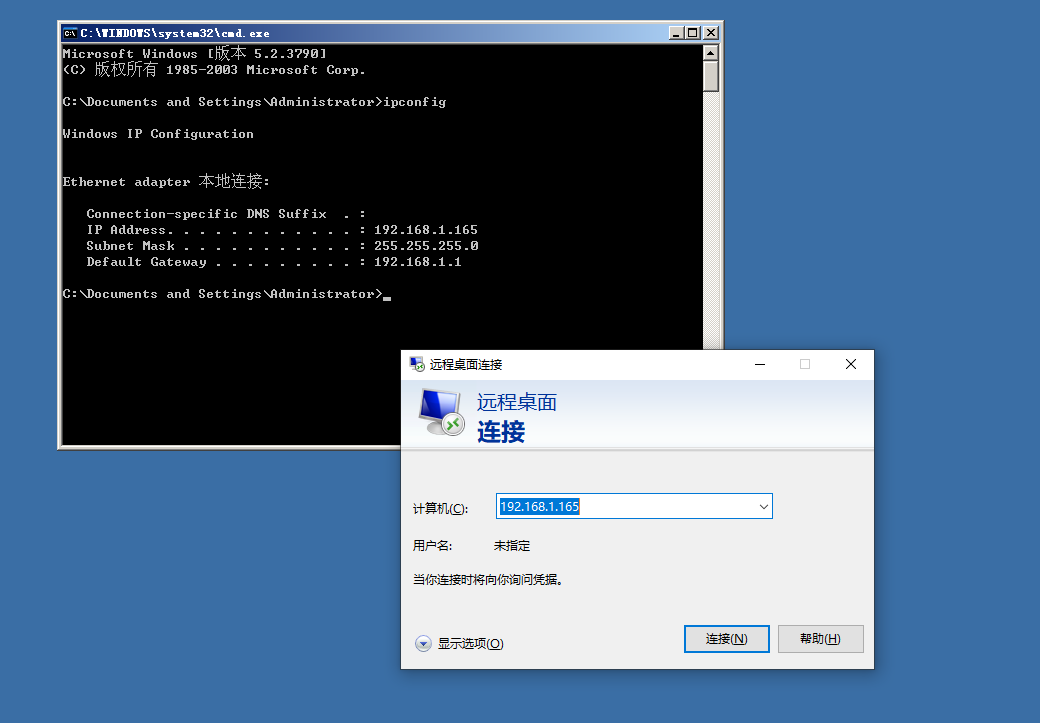Click the remote desktop monitor banner icon
The width and height of the screenshot is (1040, 723).
point(441,413)
